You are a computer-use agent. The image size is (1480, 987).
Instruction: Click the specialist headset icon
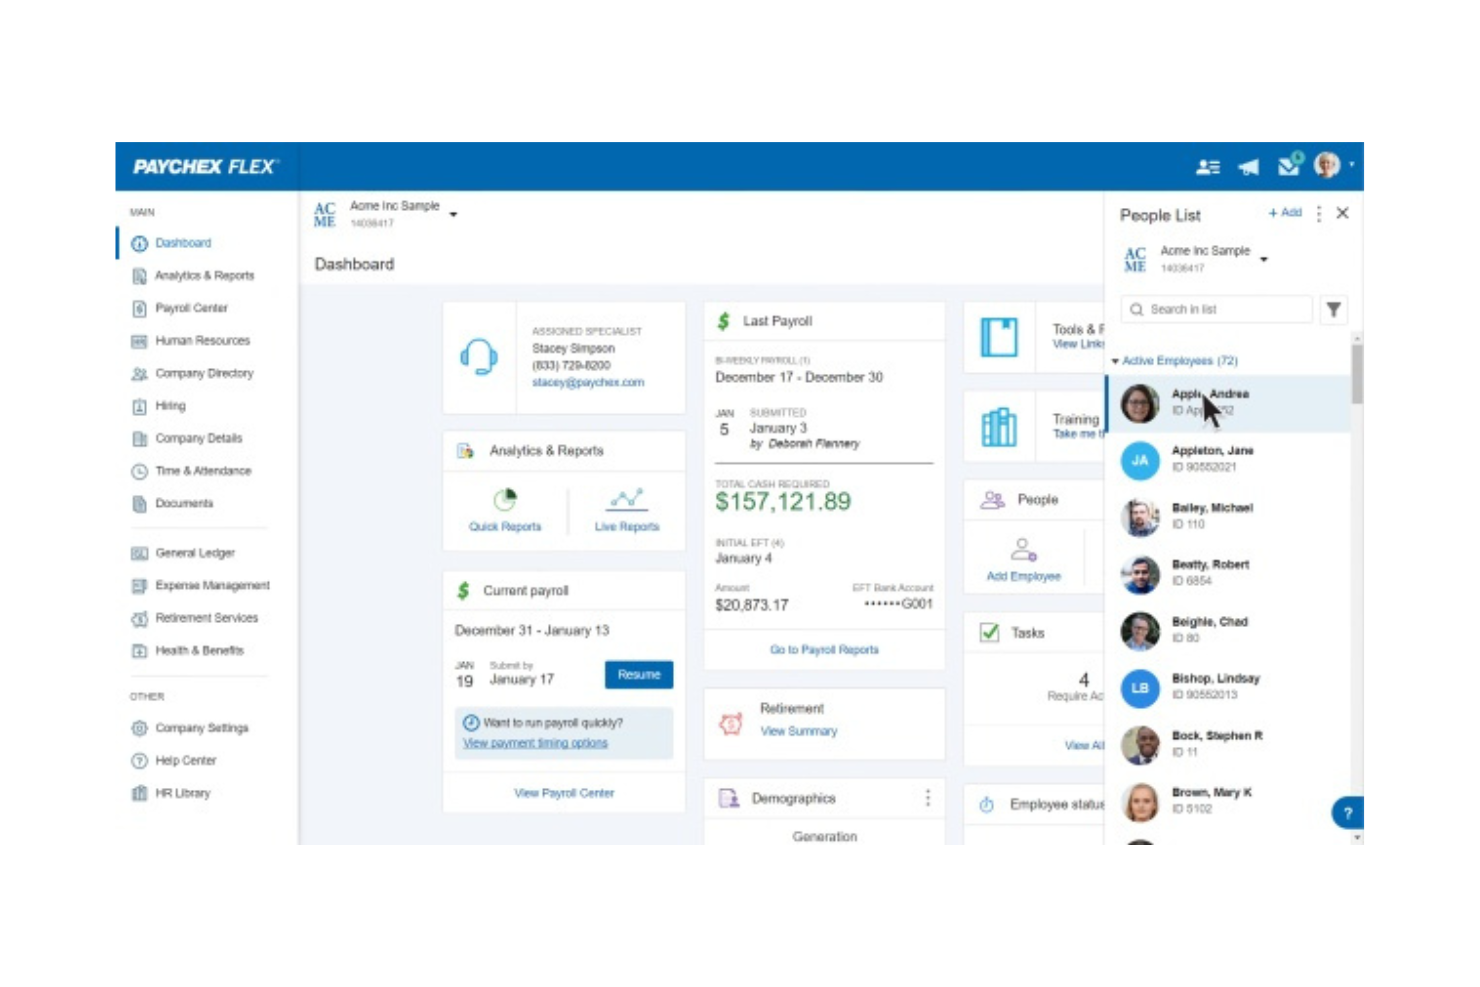coord(479,357)
